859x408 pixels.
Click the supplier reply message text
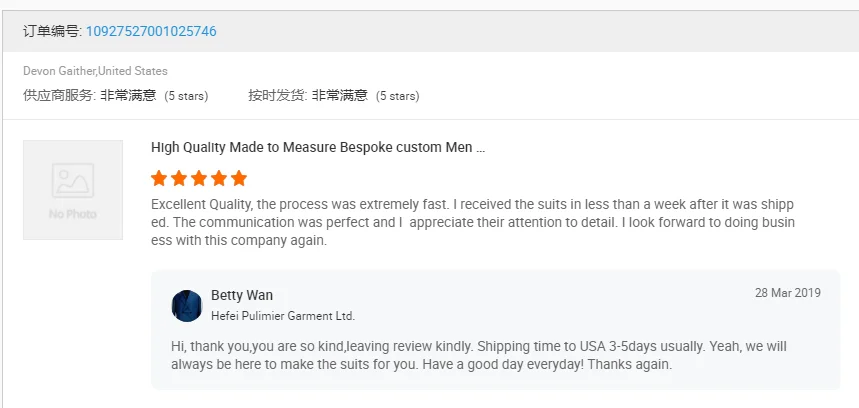pos(479,355)
